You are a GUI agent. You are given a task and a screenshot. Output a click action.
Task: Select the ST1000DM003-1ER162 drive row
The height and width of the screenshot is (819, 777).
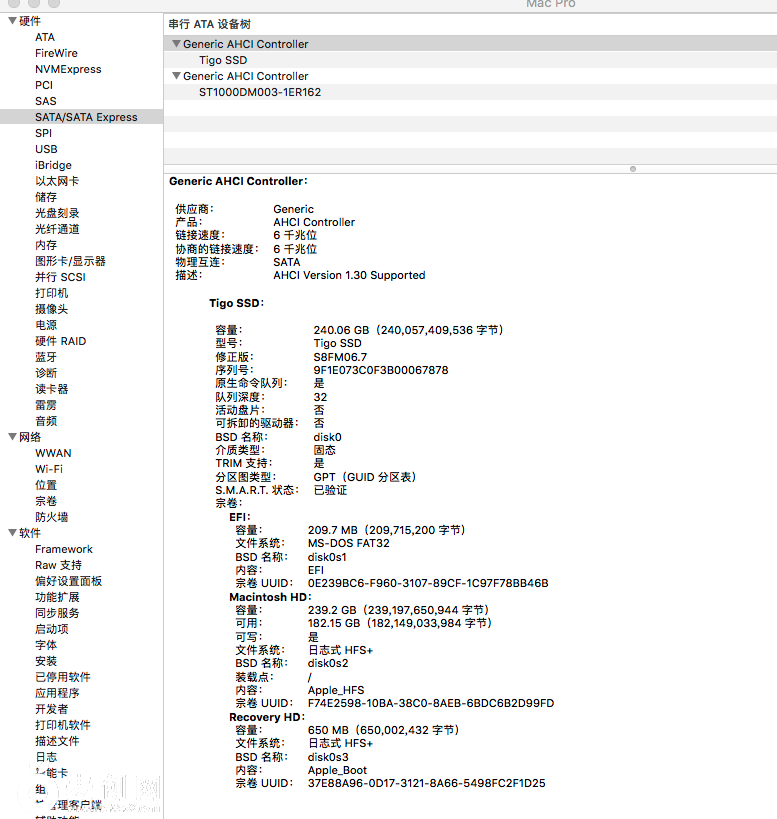click(x=259, y=92)
